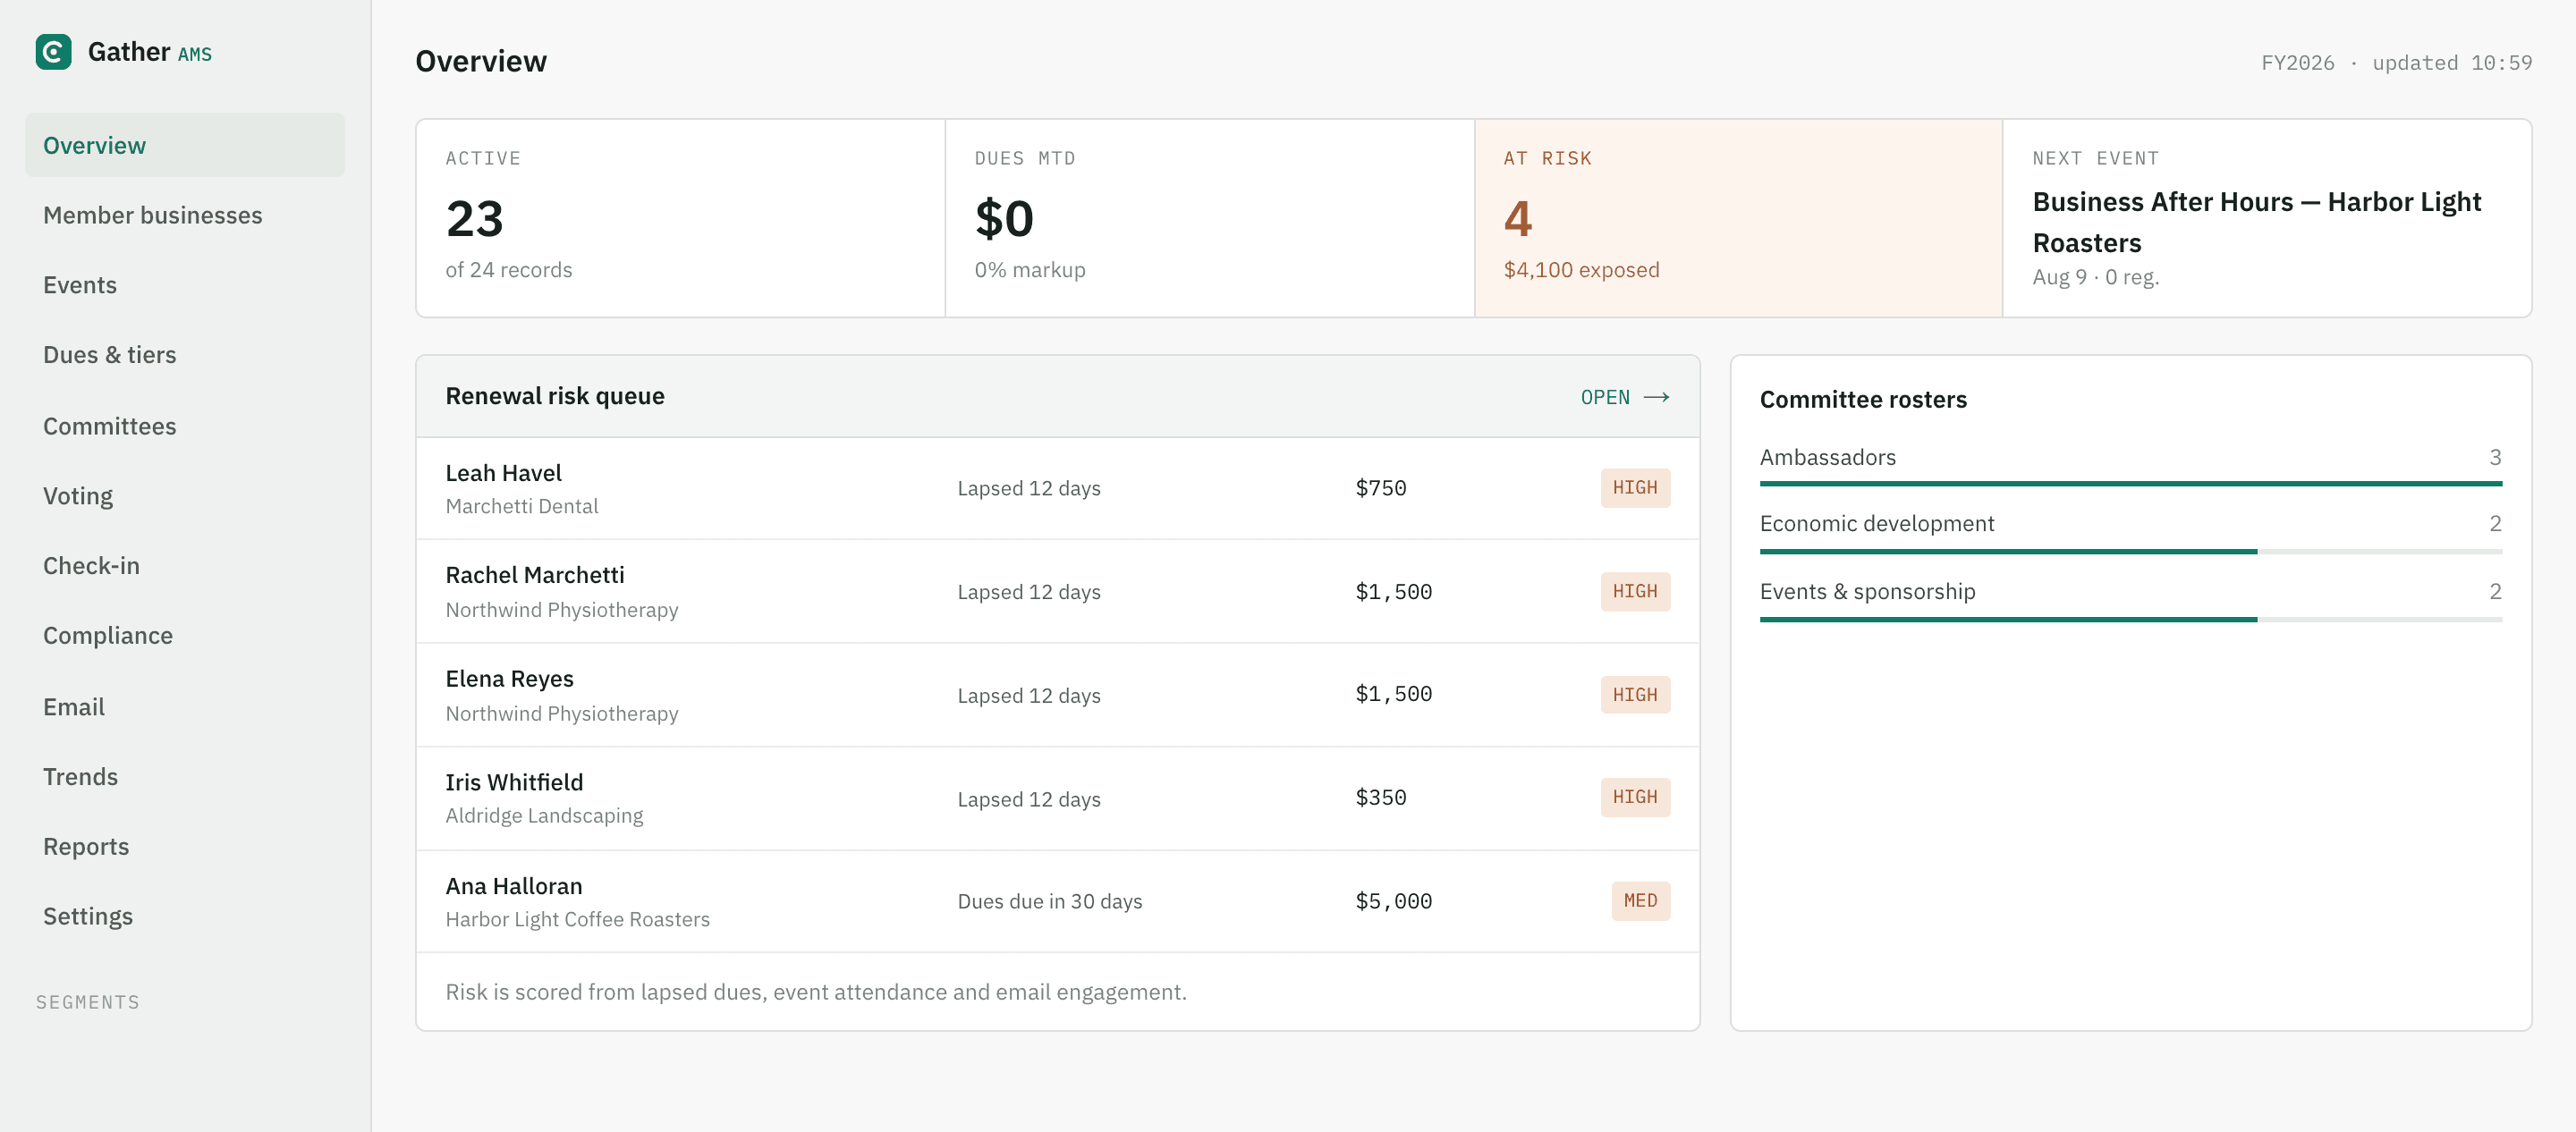This screenshot has width=2576, height=1132.
Task: Click the Economic development progress bar
Action: (2130, 551)
